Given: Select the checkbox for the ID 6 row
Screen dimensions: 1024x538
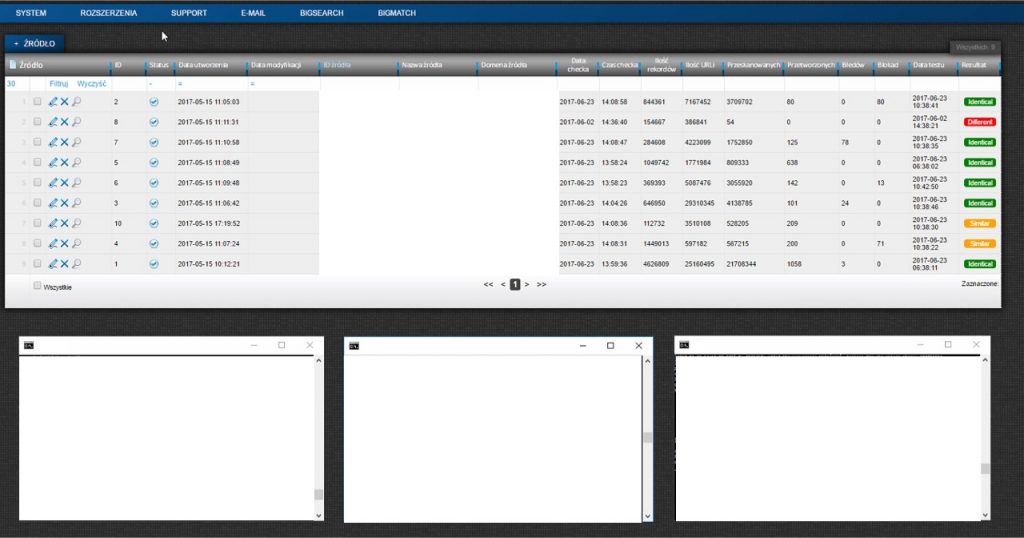Looking at the screenshot, I should point(38,183).
